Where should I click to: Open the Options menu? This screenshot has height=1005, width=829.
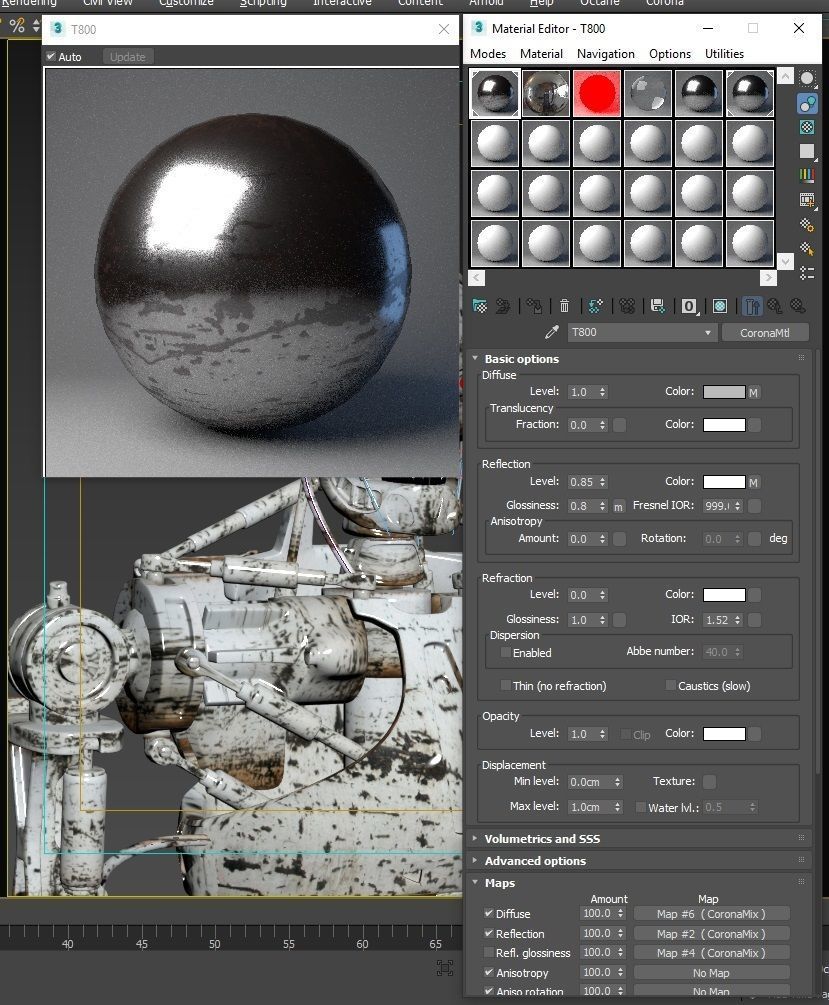669,54
